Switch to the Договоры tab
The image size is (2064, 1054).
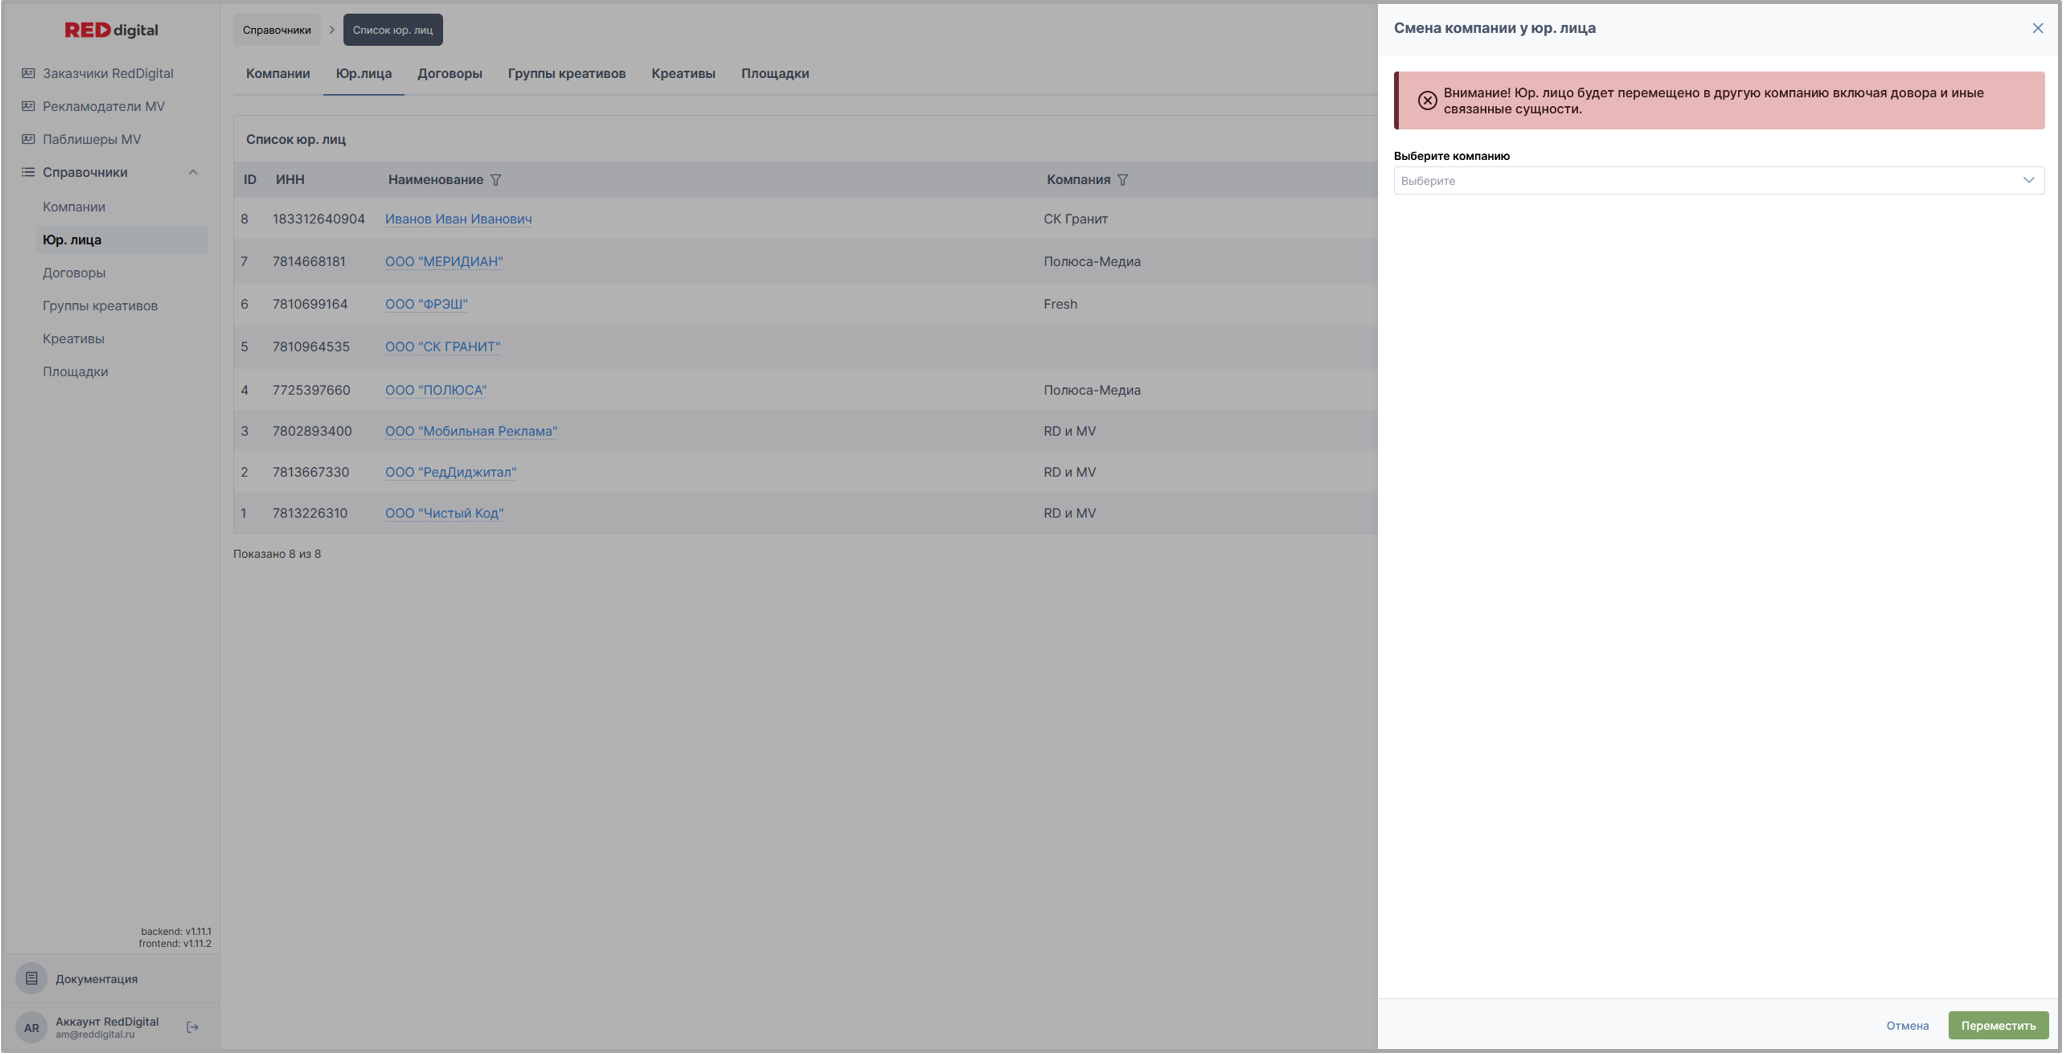[449, 73]
